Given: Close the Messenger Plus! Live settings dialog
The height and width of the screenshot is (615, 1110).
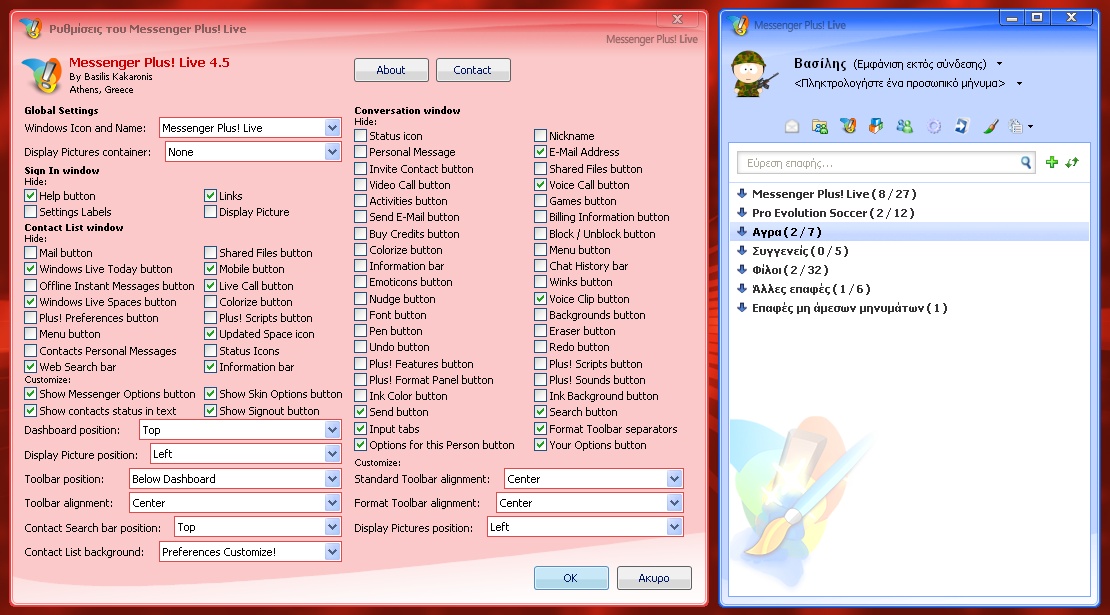Looking at the screenshot, I should point(677,19).
